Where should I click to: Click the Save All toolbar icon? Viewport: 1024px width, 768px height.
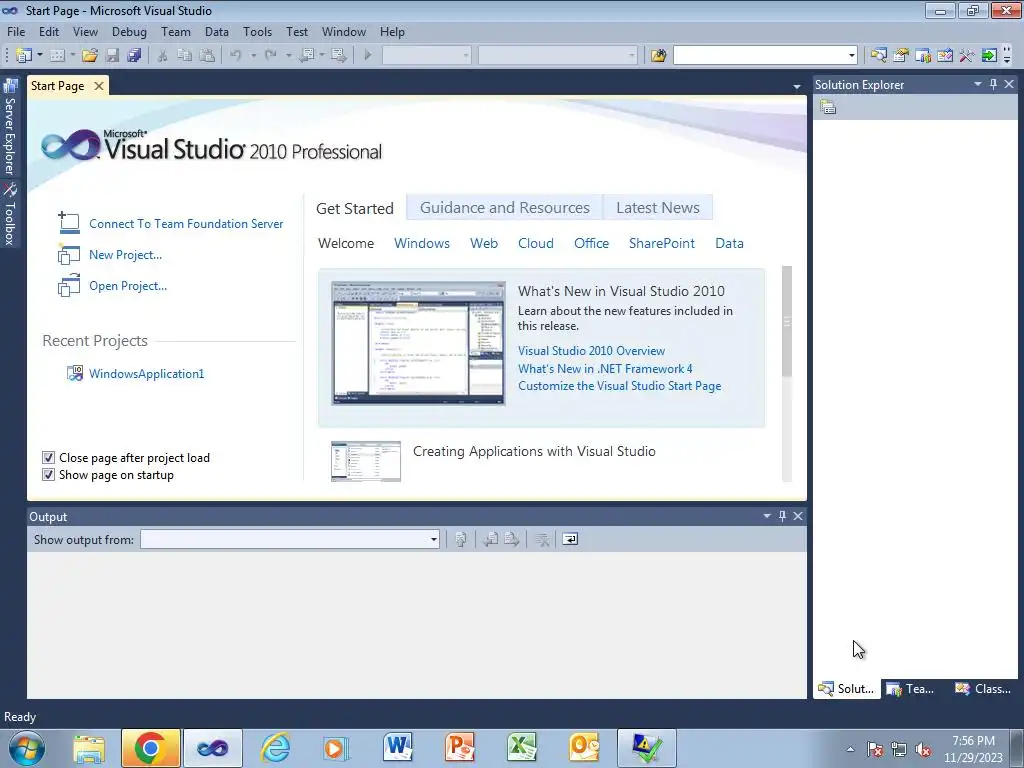pos(135,56)
